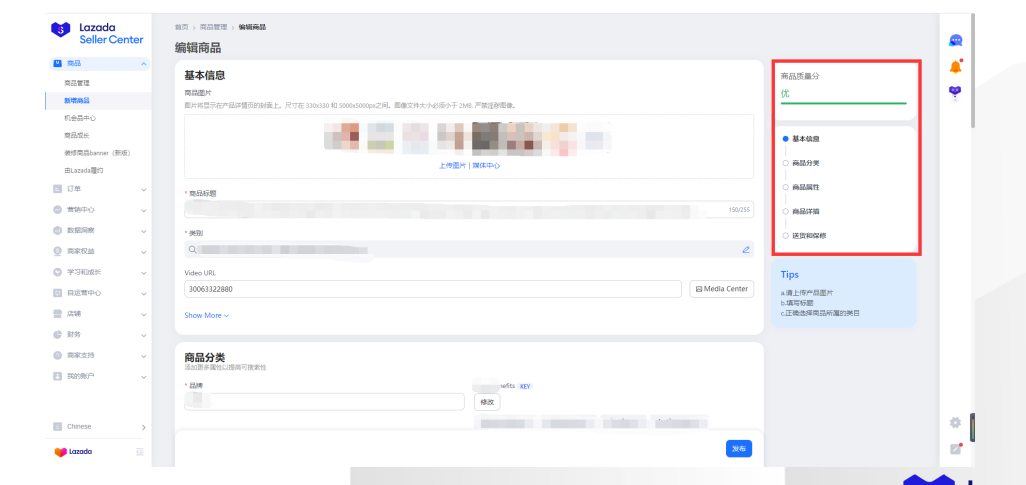Click the 我的账户 sidebar icon

click(58, 376)
